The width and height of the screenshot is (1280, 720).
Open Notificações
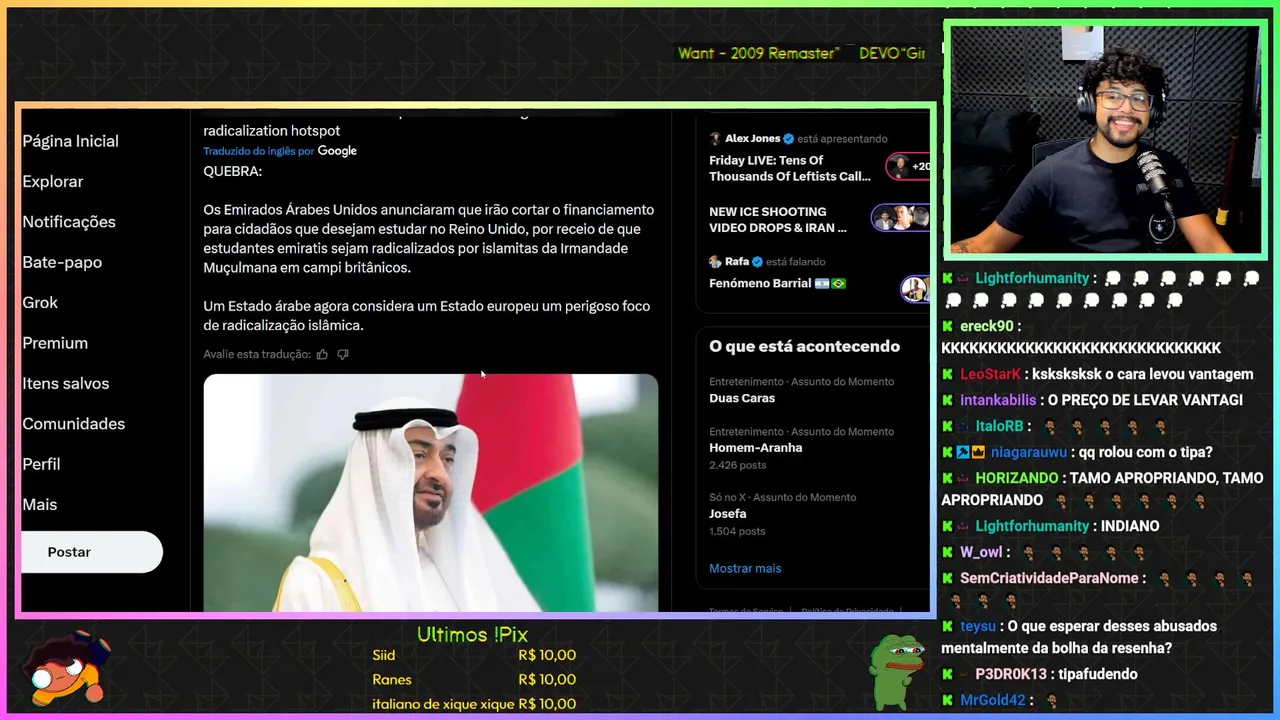click(x=69, y=222)
